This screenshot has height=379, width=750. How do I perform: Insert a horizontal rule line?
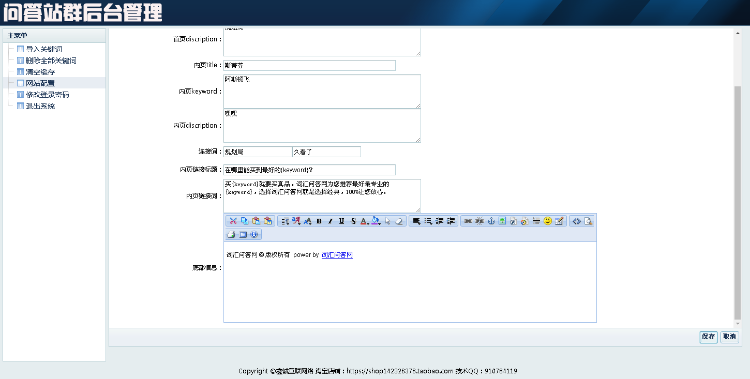tap(536, 221)
